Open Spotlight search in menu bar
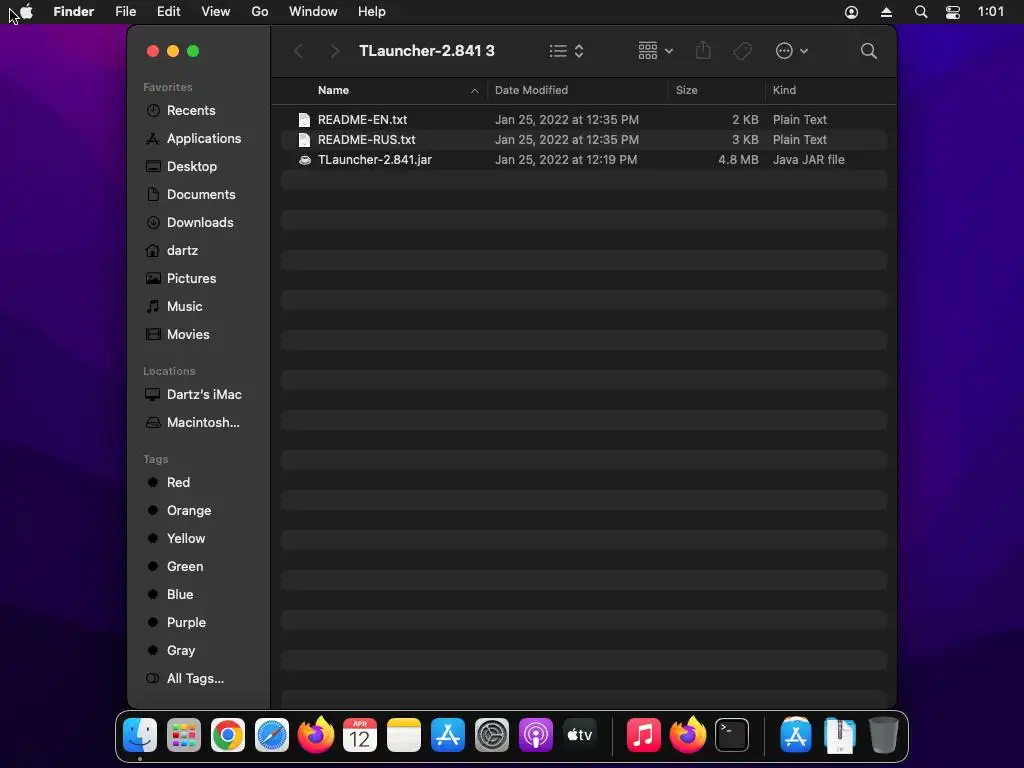Viewport: 1024px width, 768px height. pos(921,12)
